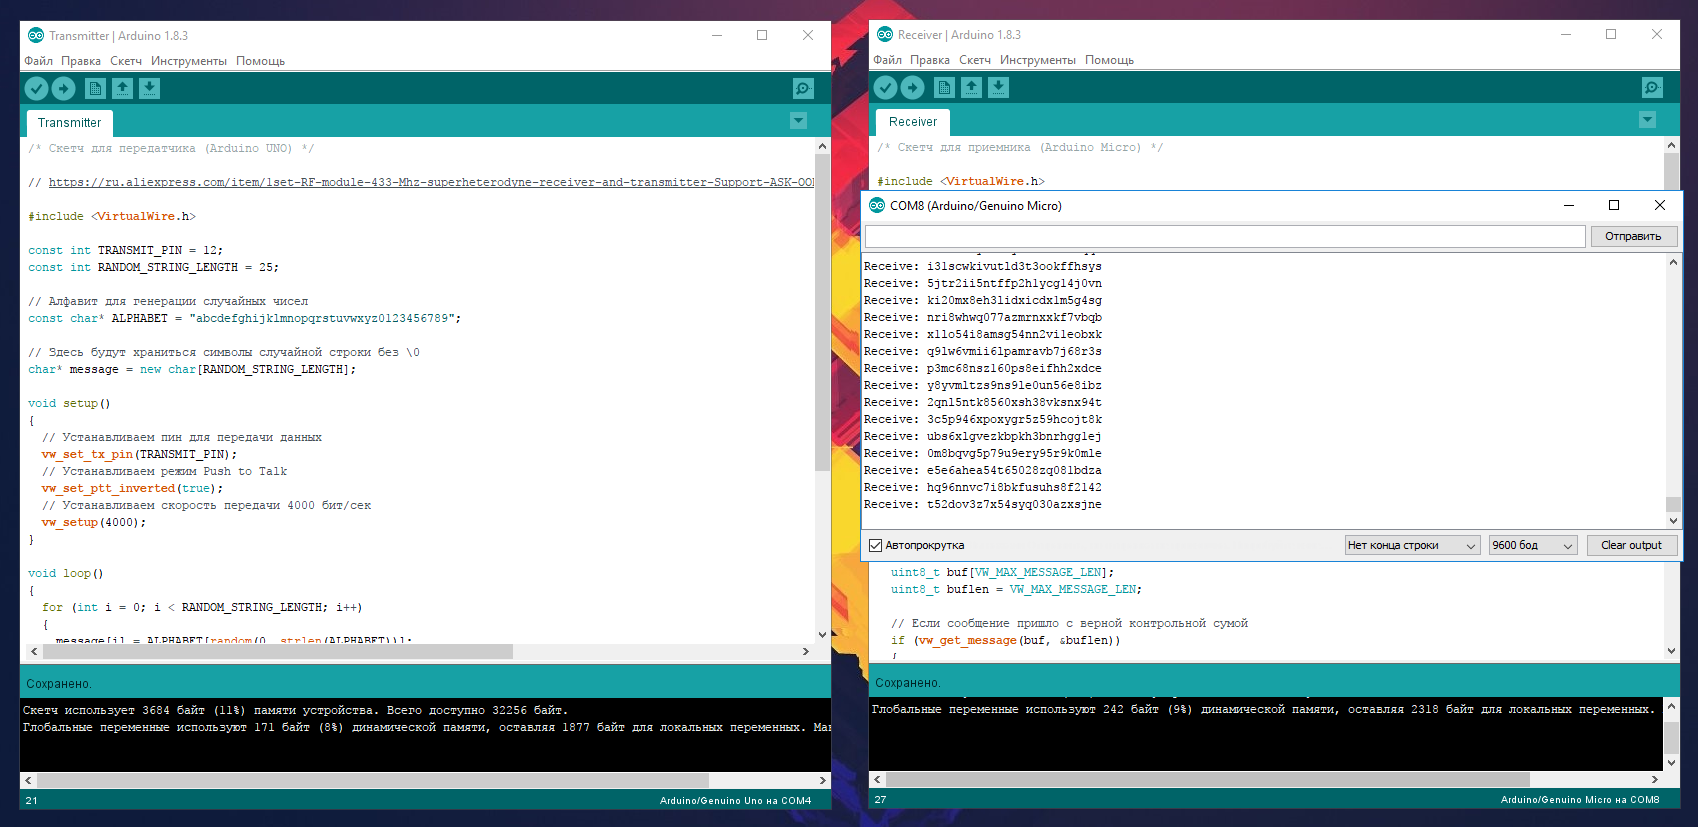This screenshot has width=1698, height=827.
Task: Click 'vw_setup(4000);' code line
Action: [93, 523]
